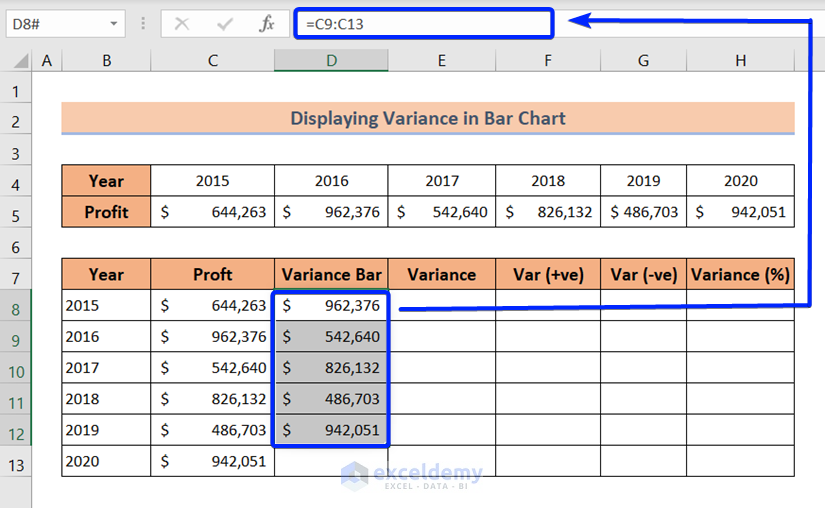Select the 2020 year cell in row 4
825x508 pixels.
740,181
